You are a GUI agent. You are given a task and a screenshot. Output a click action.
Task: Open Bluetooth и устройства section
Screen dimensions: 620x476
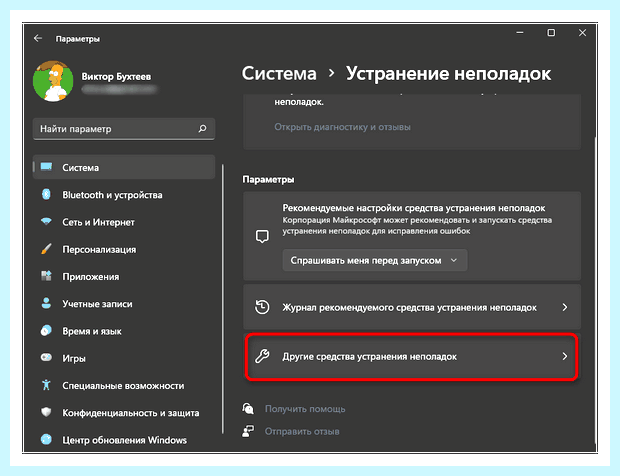pos(124,195)
